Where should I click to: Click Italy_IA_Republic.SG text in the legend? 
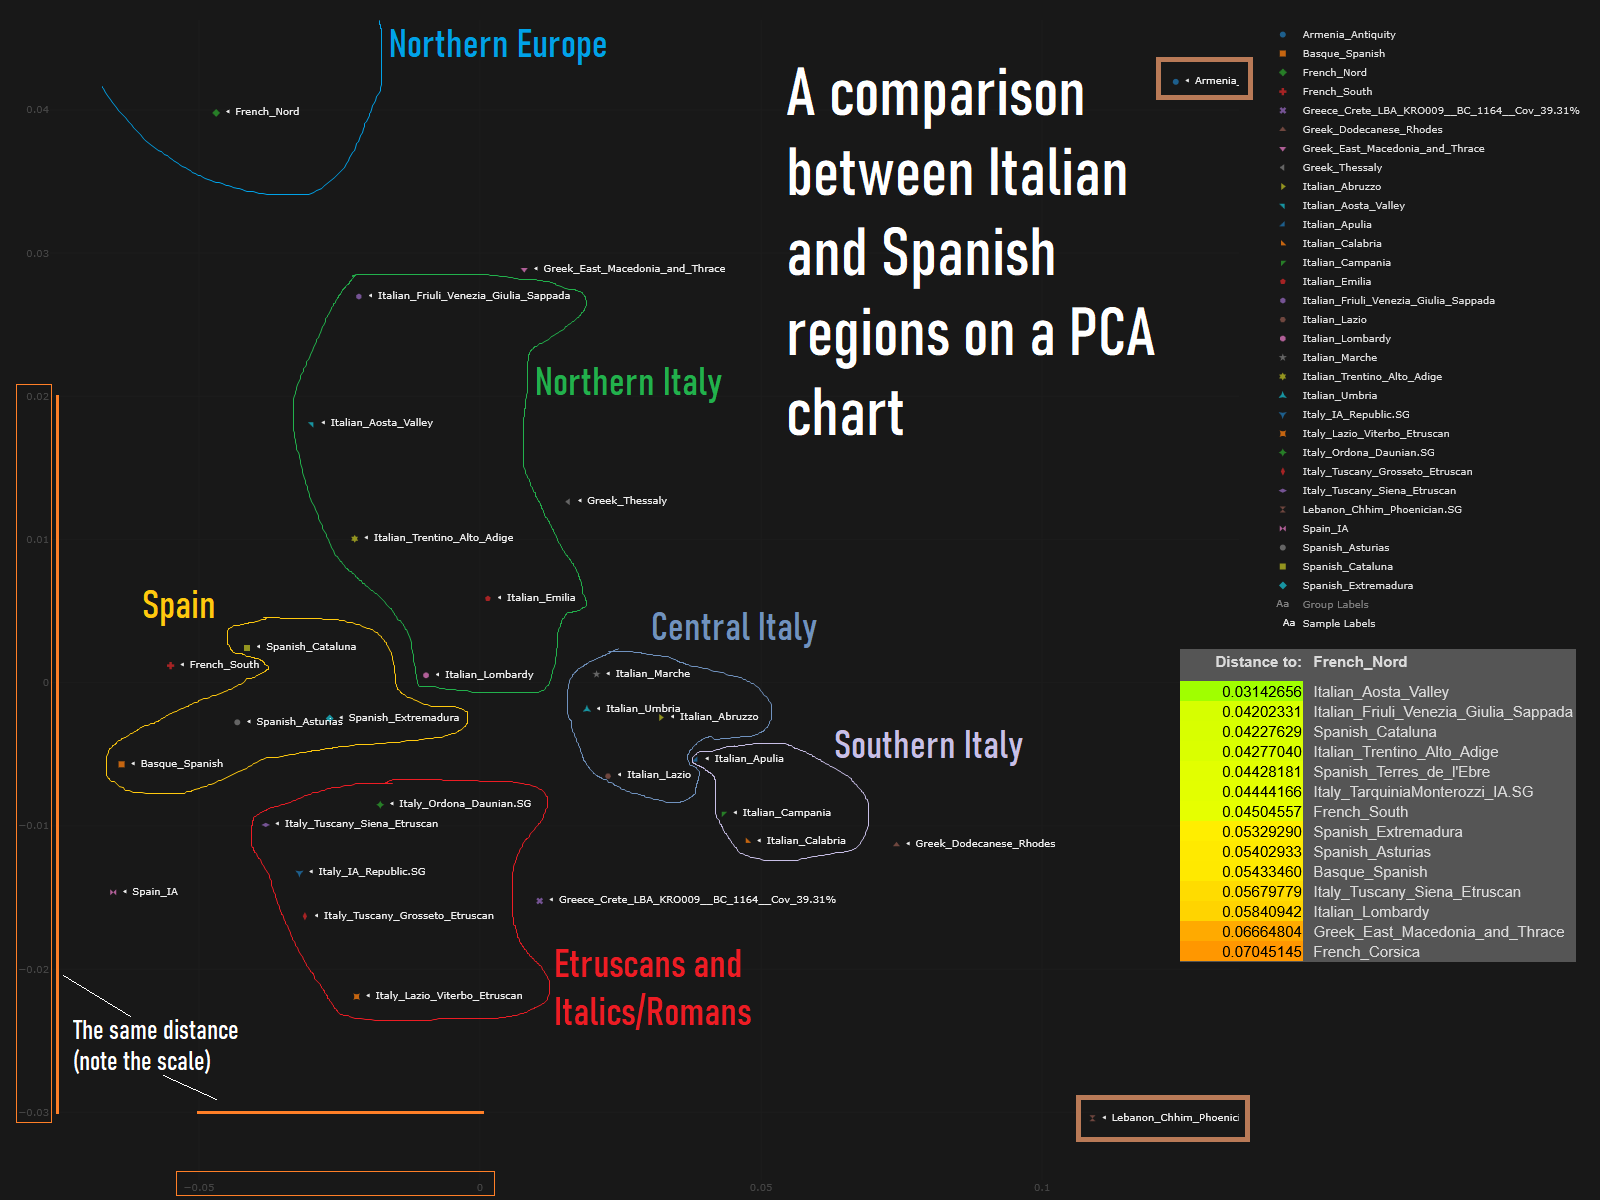1356,415
